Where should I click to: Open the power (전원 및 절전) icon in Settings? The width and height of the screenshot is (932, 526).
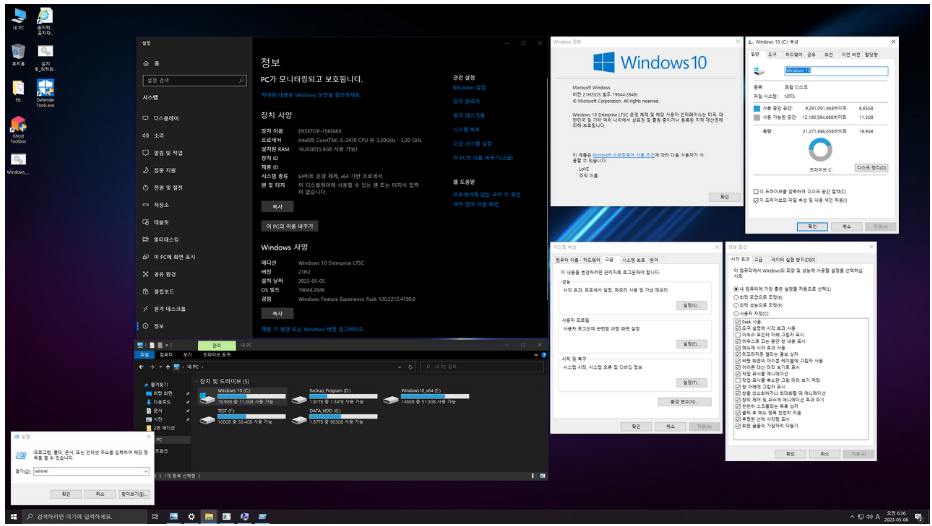pyautogui.click(x=146, y=187)
